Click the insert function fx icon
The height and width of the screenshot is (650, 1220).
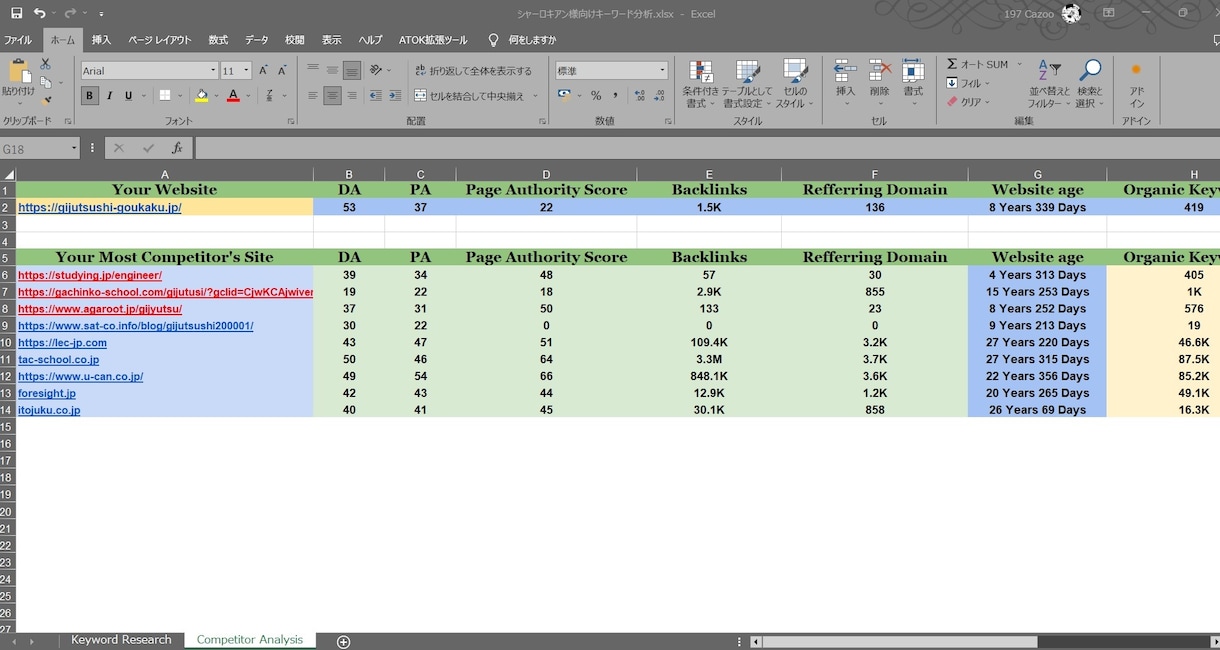(x=177, y=148)
